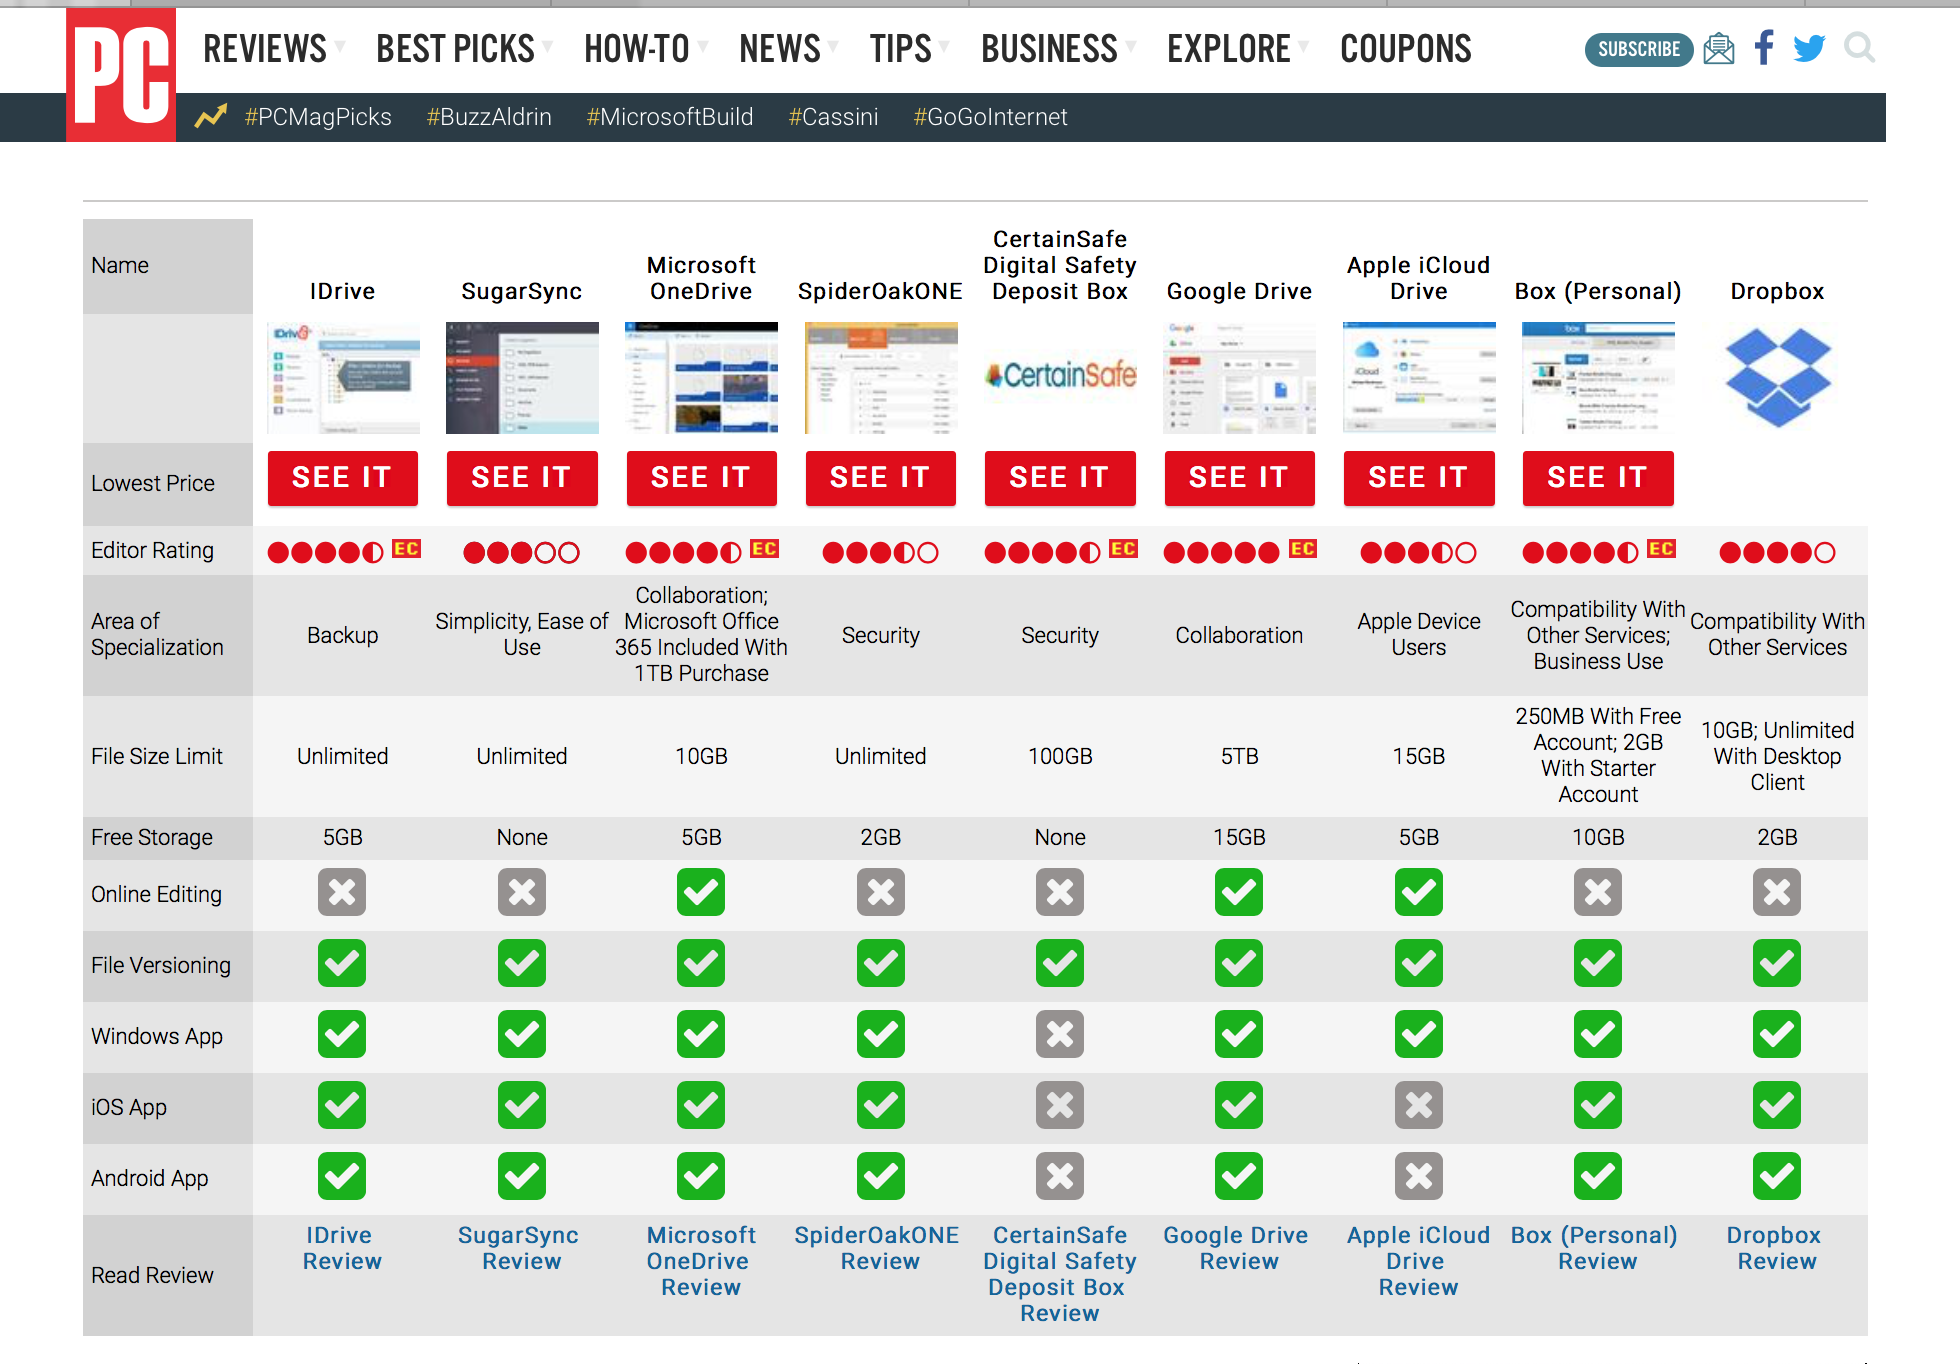Expand the Business dropdown arrow
Screen dimensions: 1960x1364
pyautogui.click(x=1131, y=47)
